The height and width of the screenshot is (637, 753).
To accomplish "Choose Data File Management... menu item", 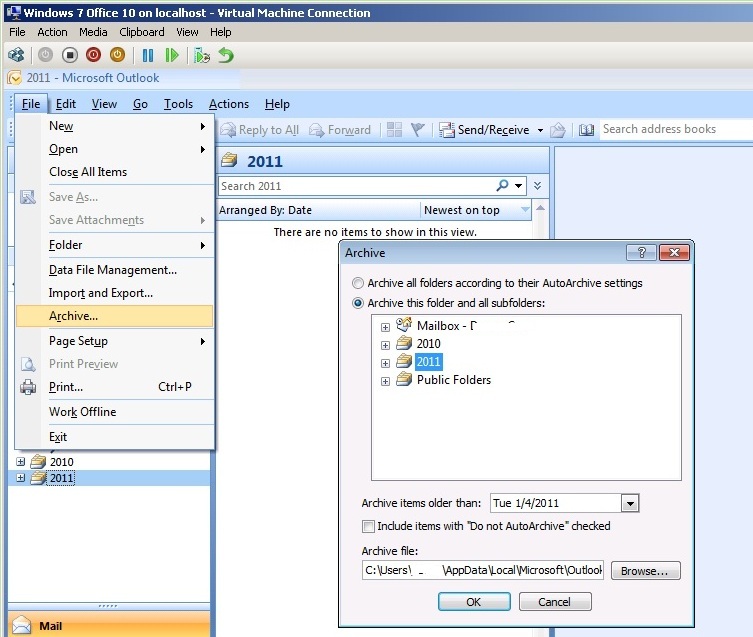I will coord(114,270).
